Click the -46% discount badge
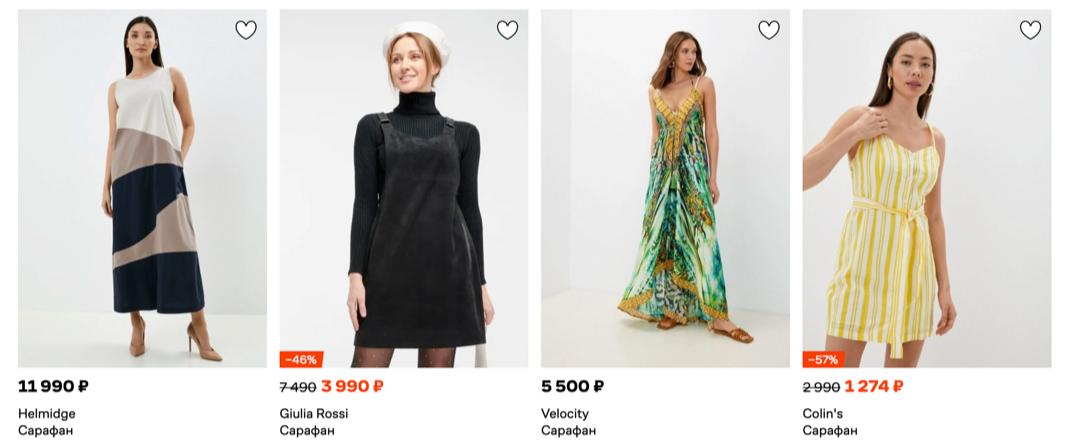Screen dimensions: 1080x443 300,359
